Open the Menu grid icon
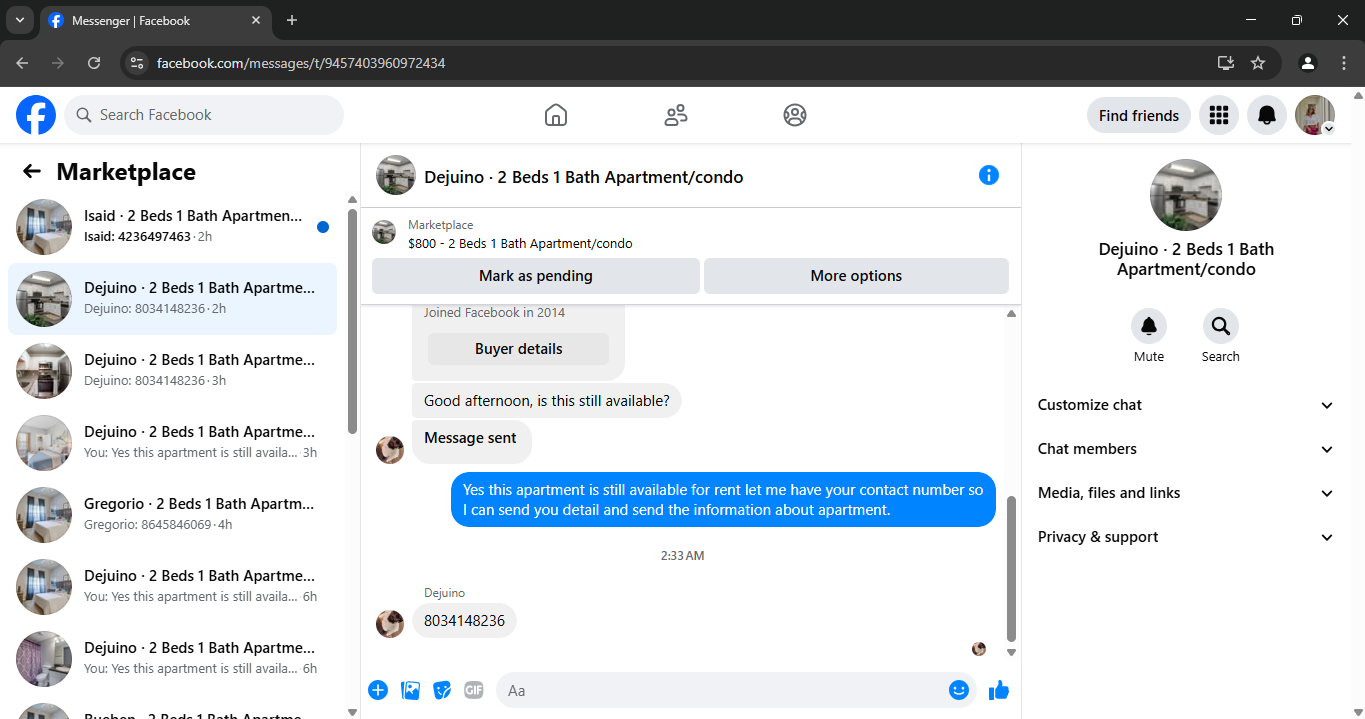This screenshot has height=719, width=1365. coord(1218,115)
